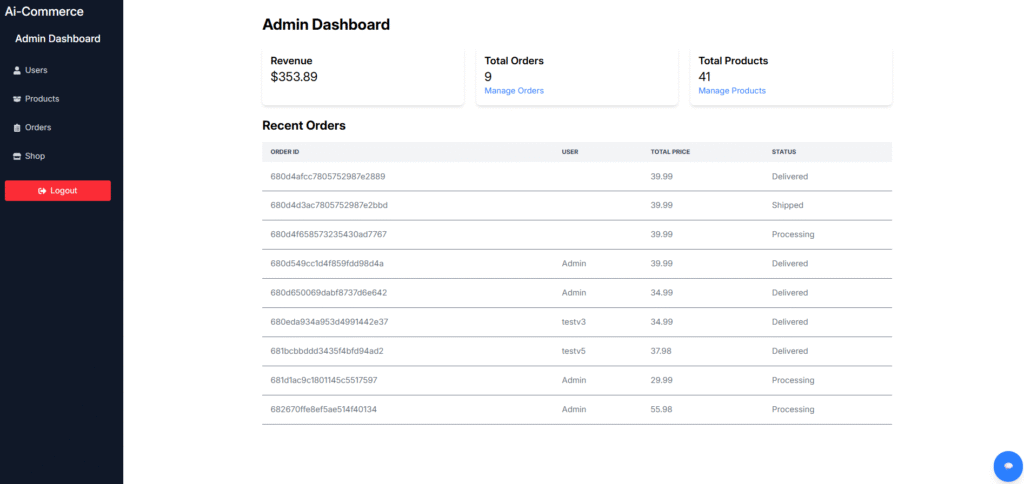
Task: Click Processing status of order 680d4f658573235430ad7767
Action: [x=793, y=234]
